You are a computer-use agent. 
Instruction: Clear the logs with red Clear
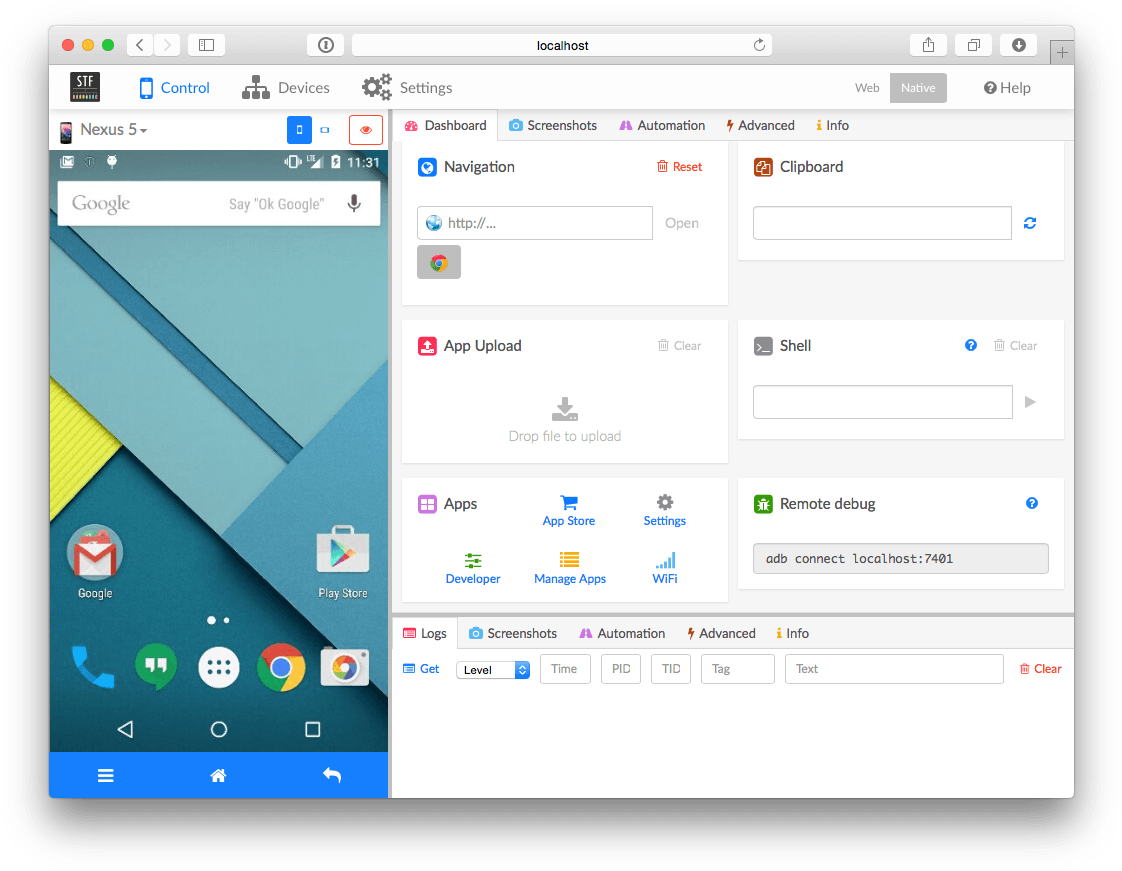[1040, 668]
